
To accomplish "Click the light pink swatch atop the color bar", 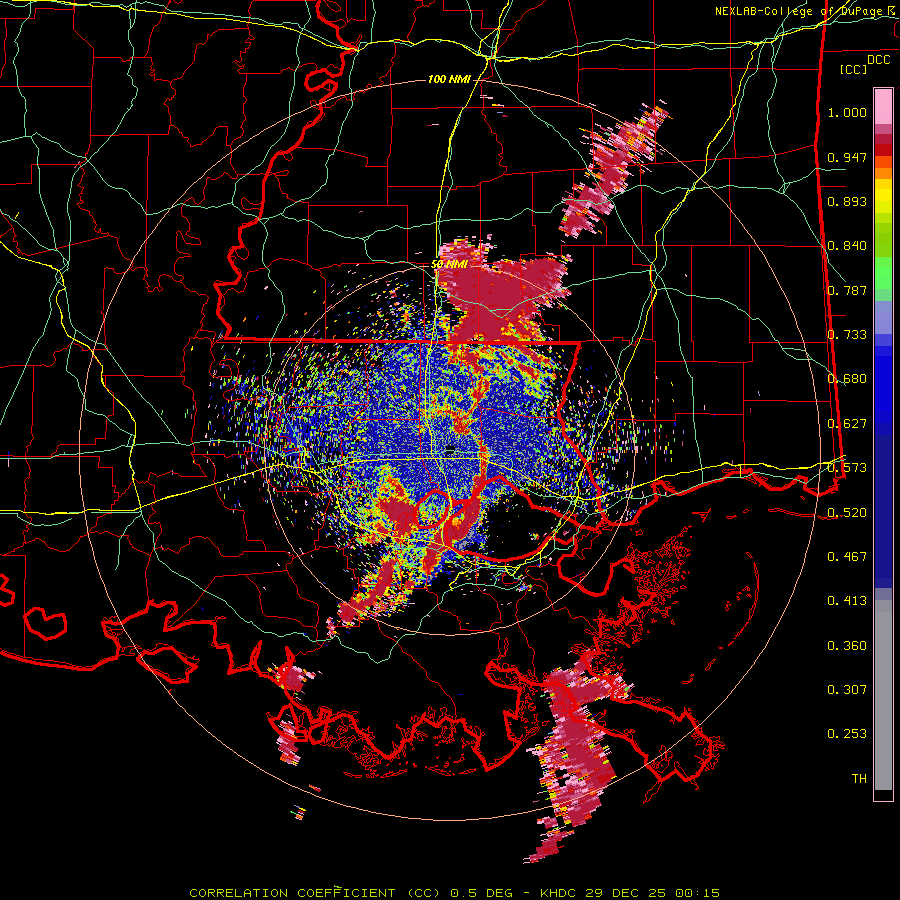I will coord(883,106).
